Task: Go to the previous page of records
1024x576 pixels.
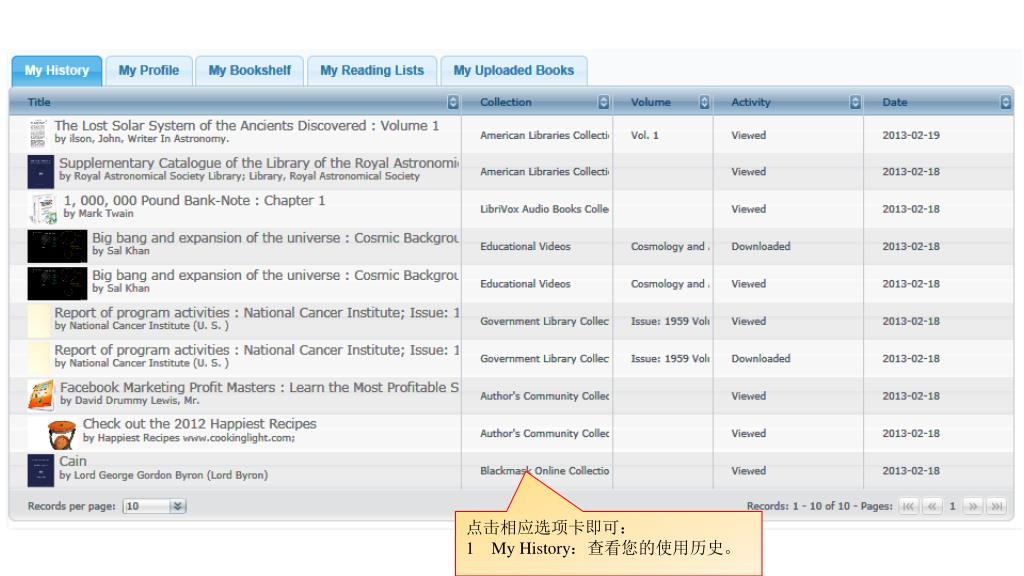Action: (932, 506)
